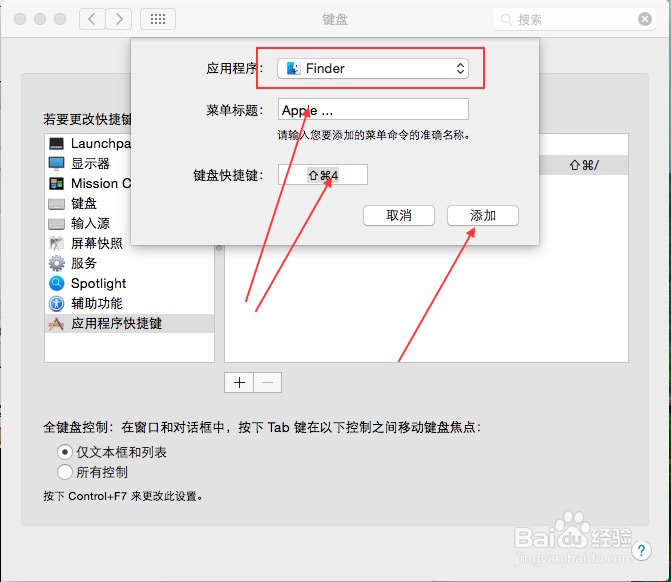This screenshot has height=582, width=671.
Task: Select 显示器 monitor icon
Action: (56, 163)
